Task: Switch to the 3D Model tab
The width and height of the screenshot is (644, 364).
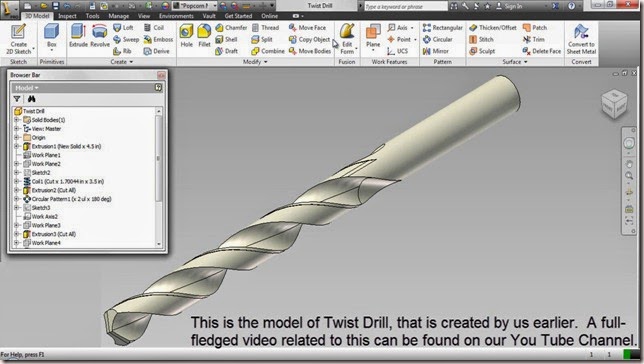Action: coord(37,16)
